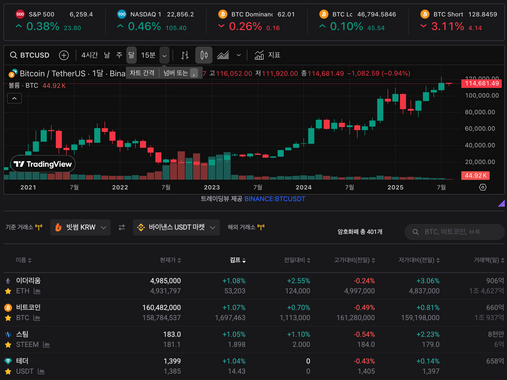The width and height of the screenshot is (507, 380).
Task: Toggle the favorite star for 테더 USDT
Action: pyautogui.click(x=8, y=371)
